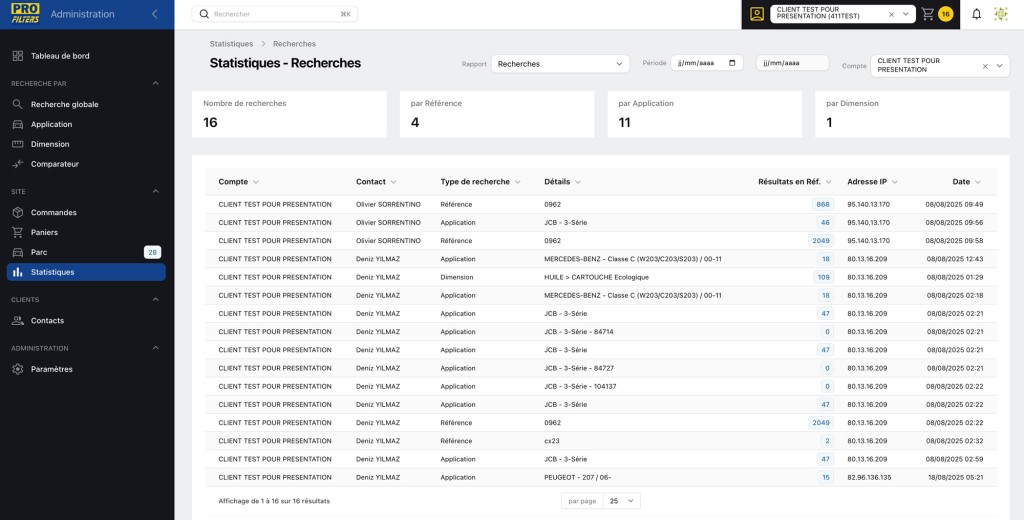Image resolution: width=1024 pixels, height=520 pixels.
Task: Click the results badge showing 2 for cx23
Action: (x=827, y=441)
